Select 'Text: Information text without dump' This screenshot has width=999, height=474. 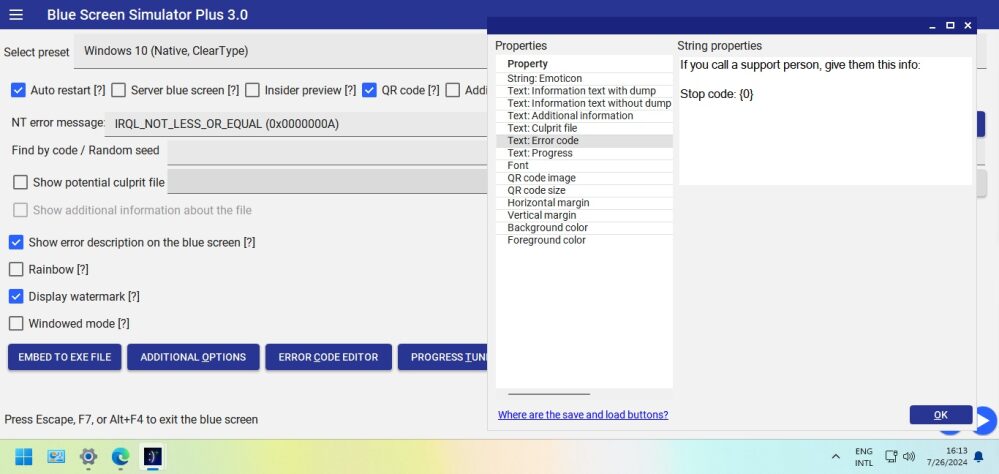point(584,103)
